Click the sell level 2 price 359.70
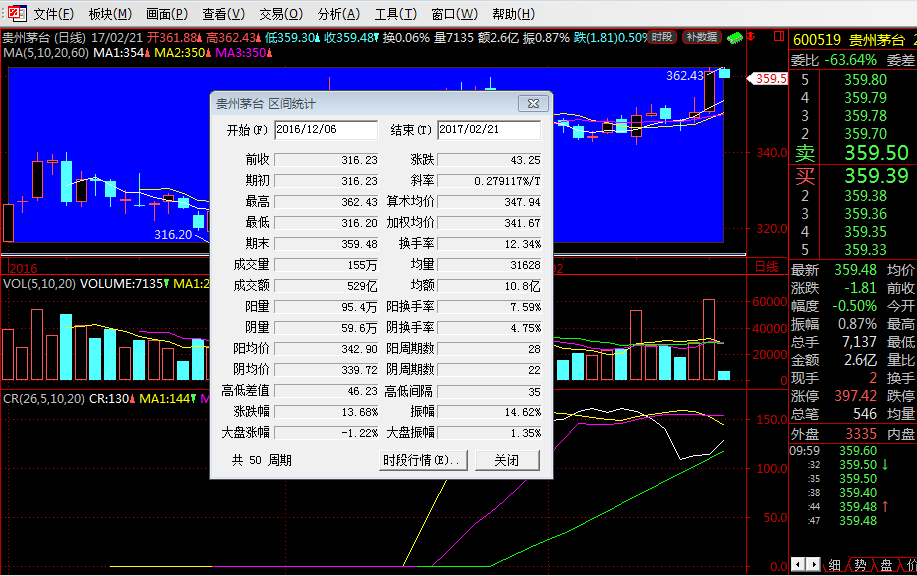 click(865, 133)
